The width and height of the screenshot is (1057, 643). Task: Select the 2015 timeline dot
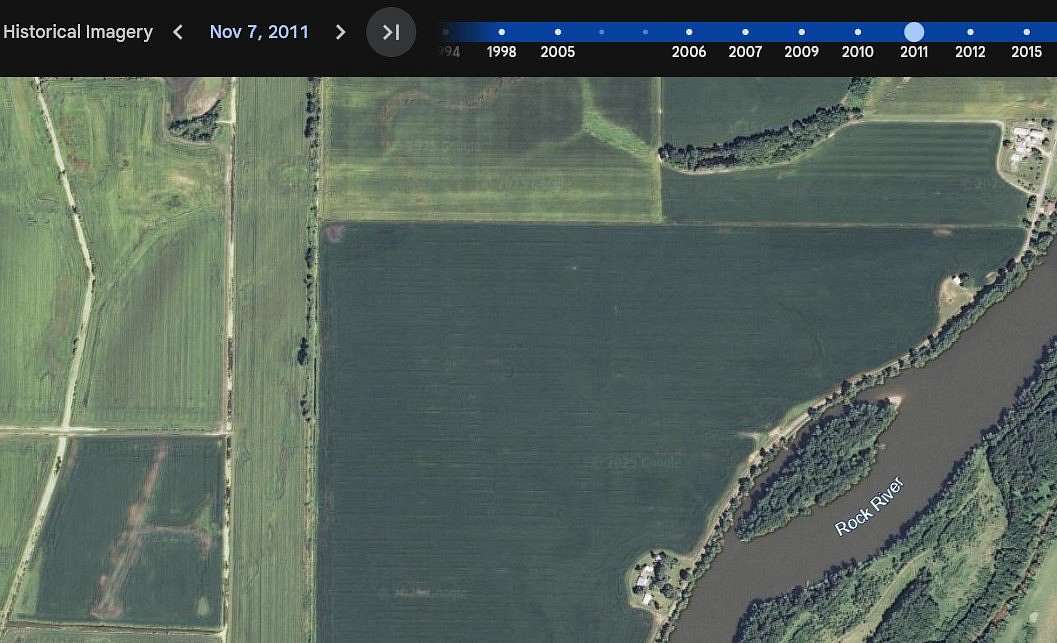tap(1026, 31)
